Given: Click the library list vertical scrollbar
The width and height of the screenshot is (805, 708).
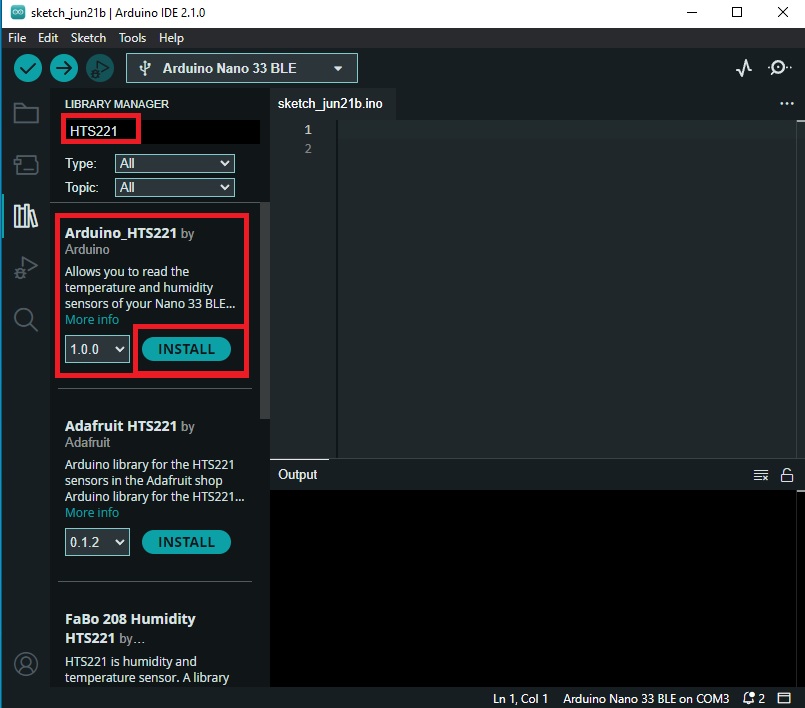Looking at the screenshot, I should tap(264, 311).
